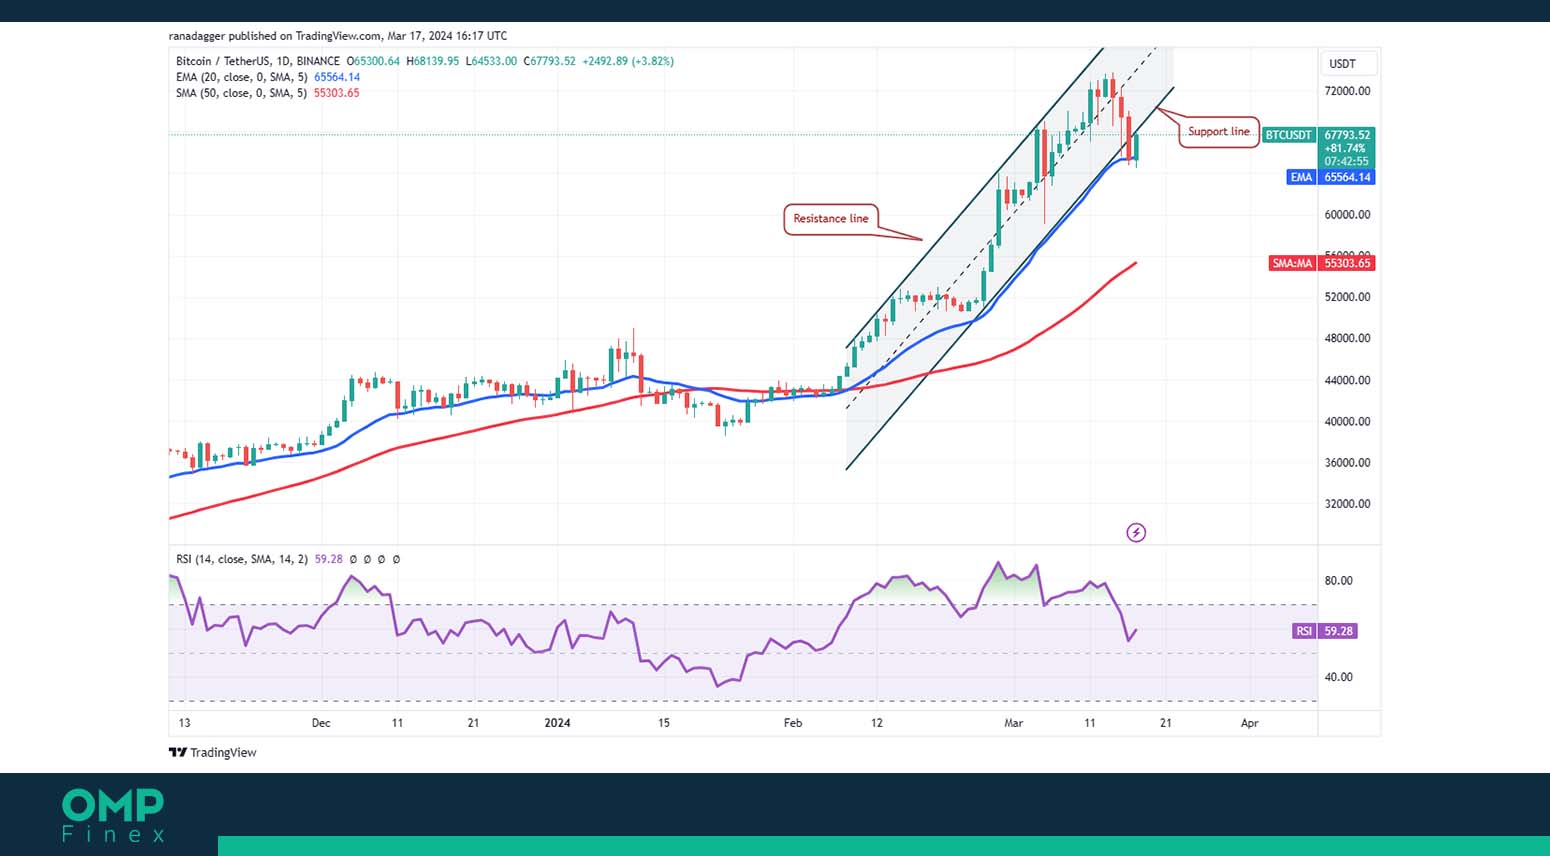
Task: Click the red SMA:MA label tag
Action: click(x=1292, y=263)
